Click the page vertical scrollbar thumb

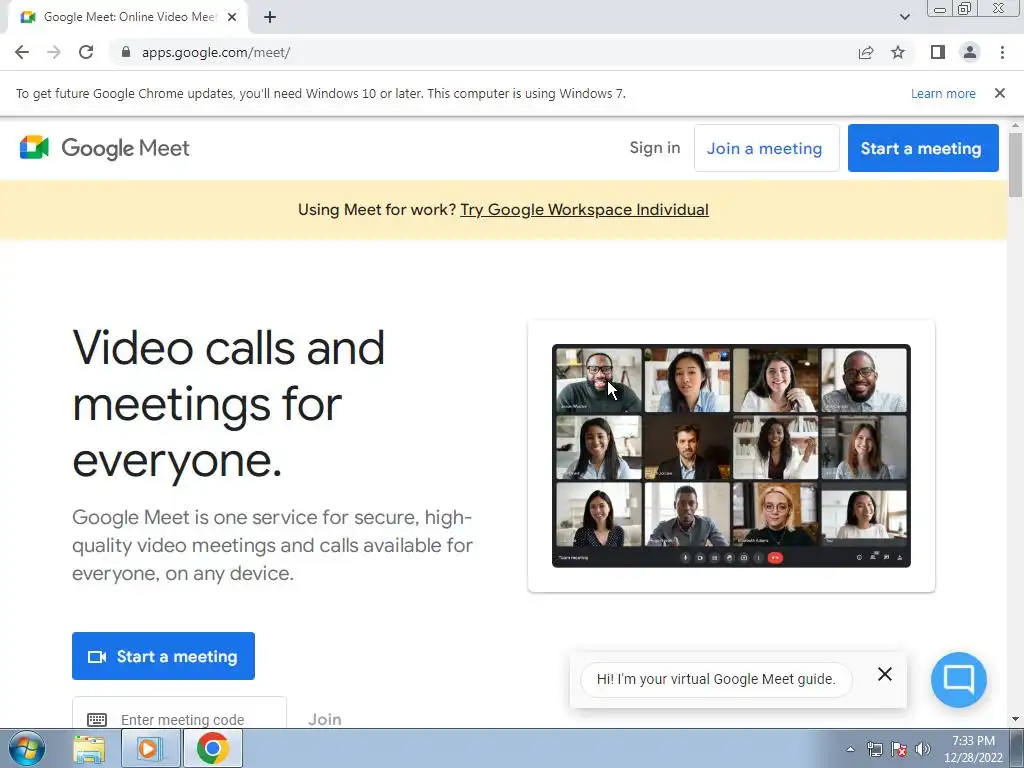tap(1015, 165)
